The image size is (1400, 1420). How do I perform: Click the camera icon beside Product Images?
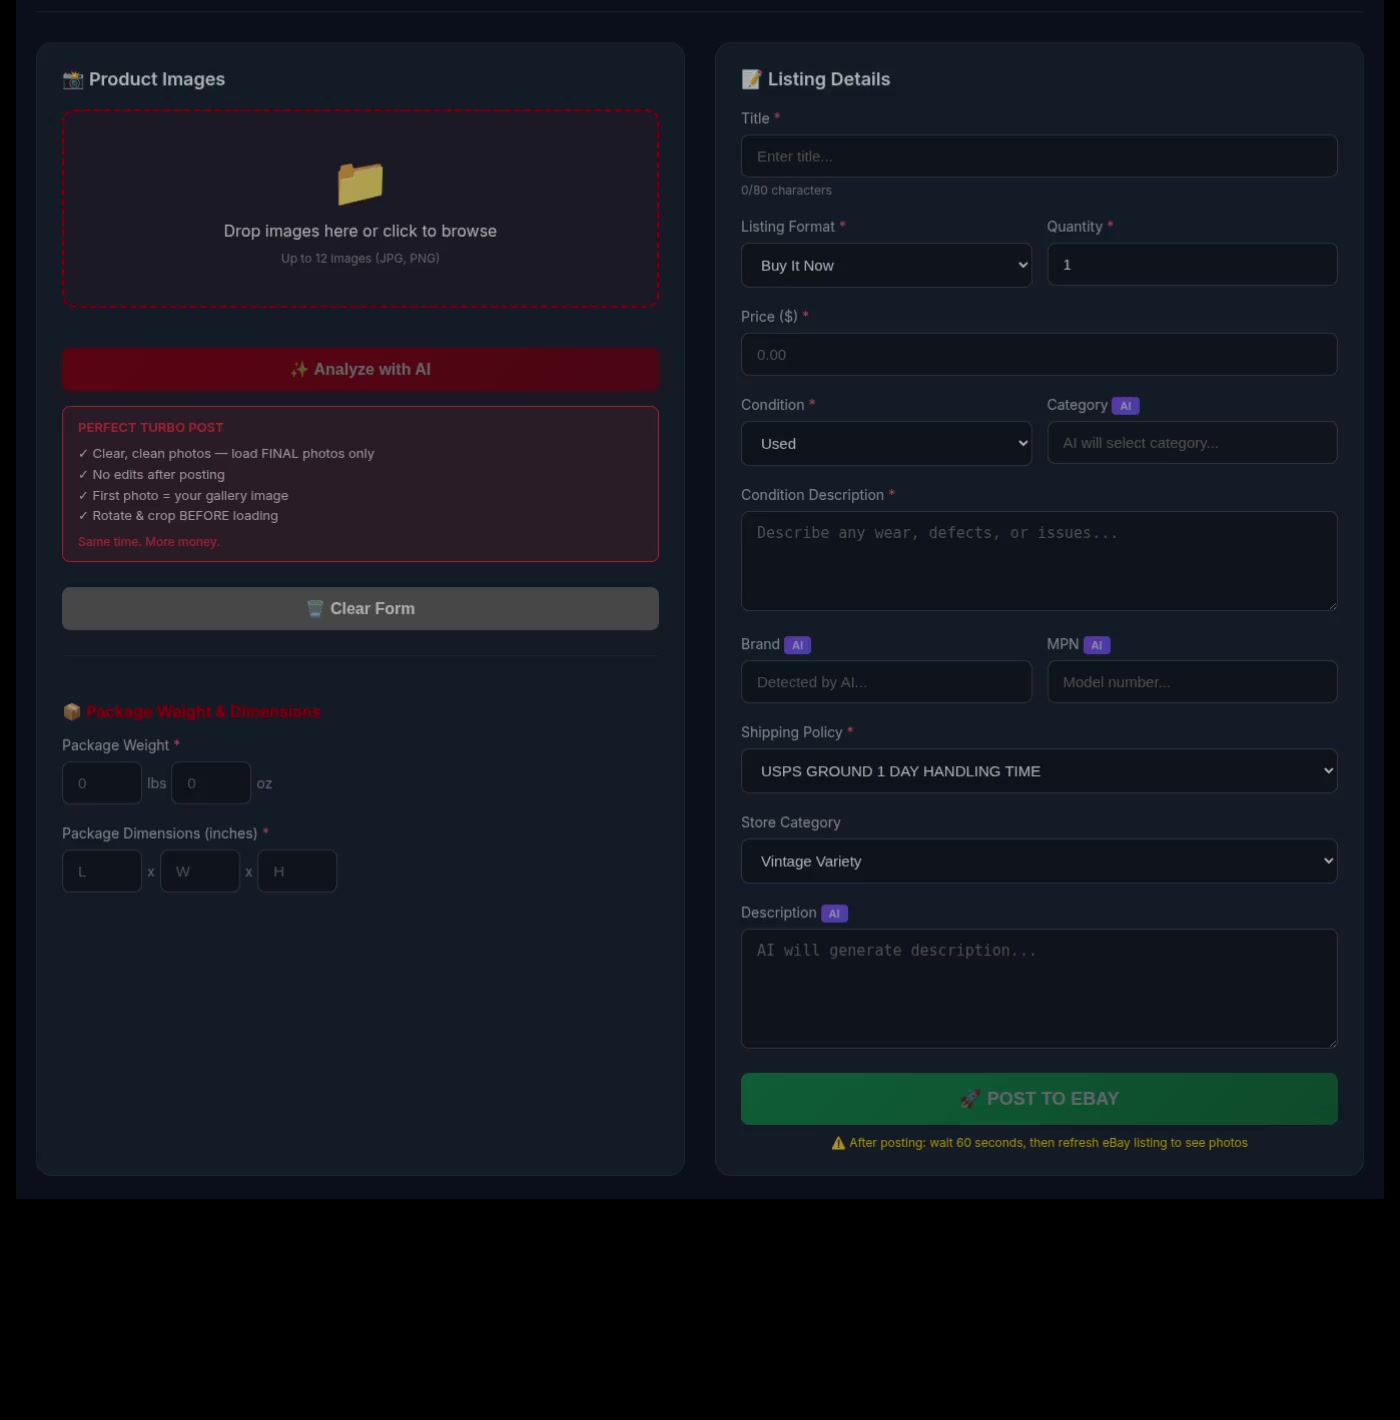[73, 80]
